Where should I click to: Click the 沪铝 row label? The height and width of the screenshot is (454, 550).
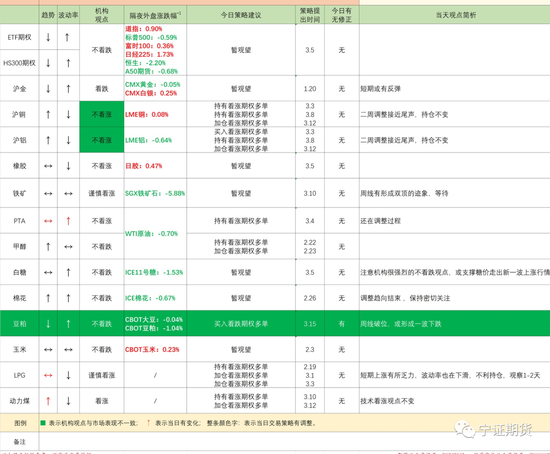pyautogui.click(x=19, y=140)
